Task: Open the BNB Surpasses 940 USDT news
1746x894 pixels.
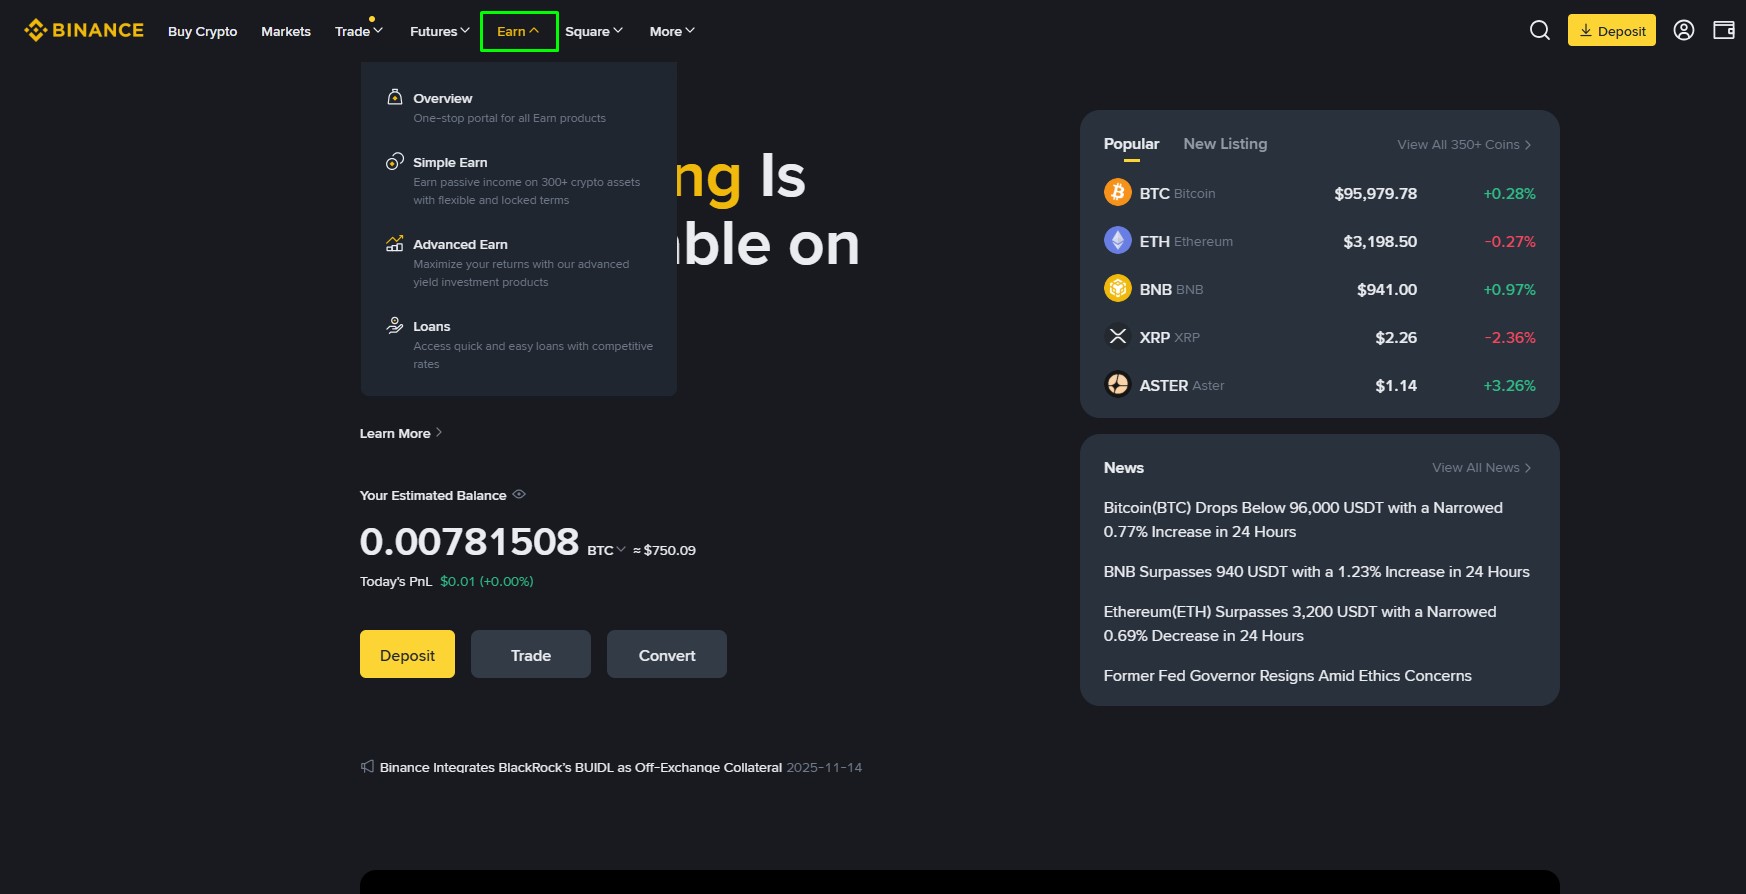Action: [x=1316, y=571]
